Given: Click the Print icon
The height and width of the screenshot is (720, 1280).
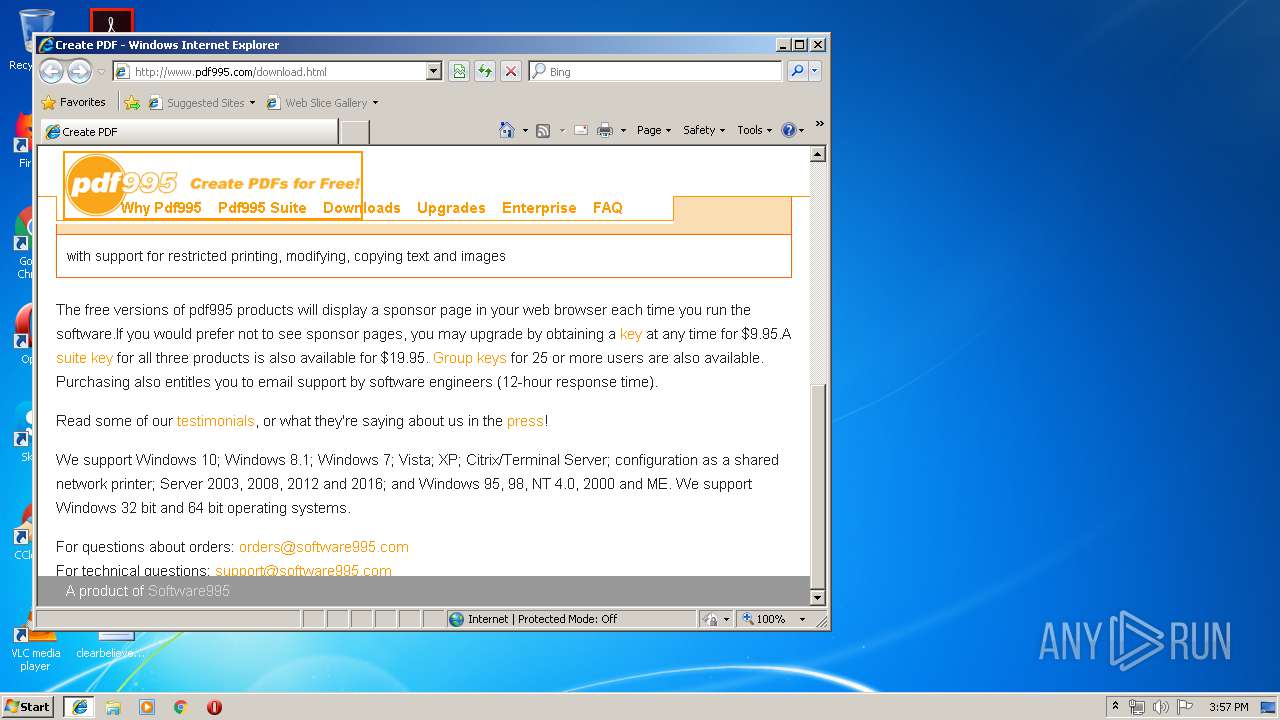Looking at the screenshot, I should point(605,130).
